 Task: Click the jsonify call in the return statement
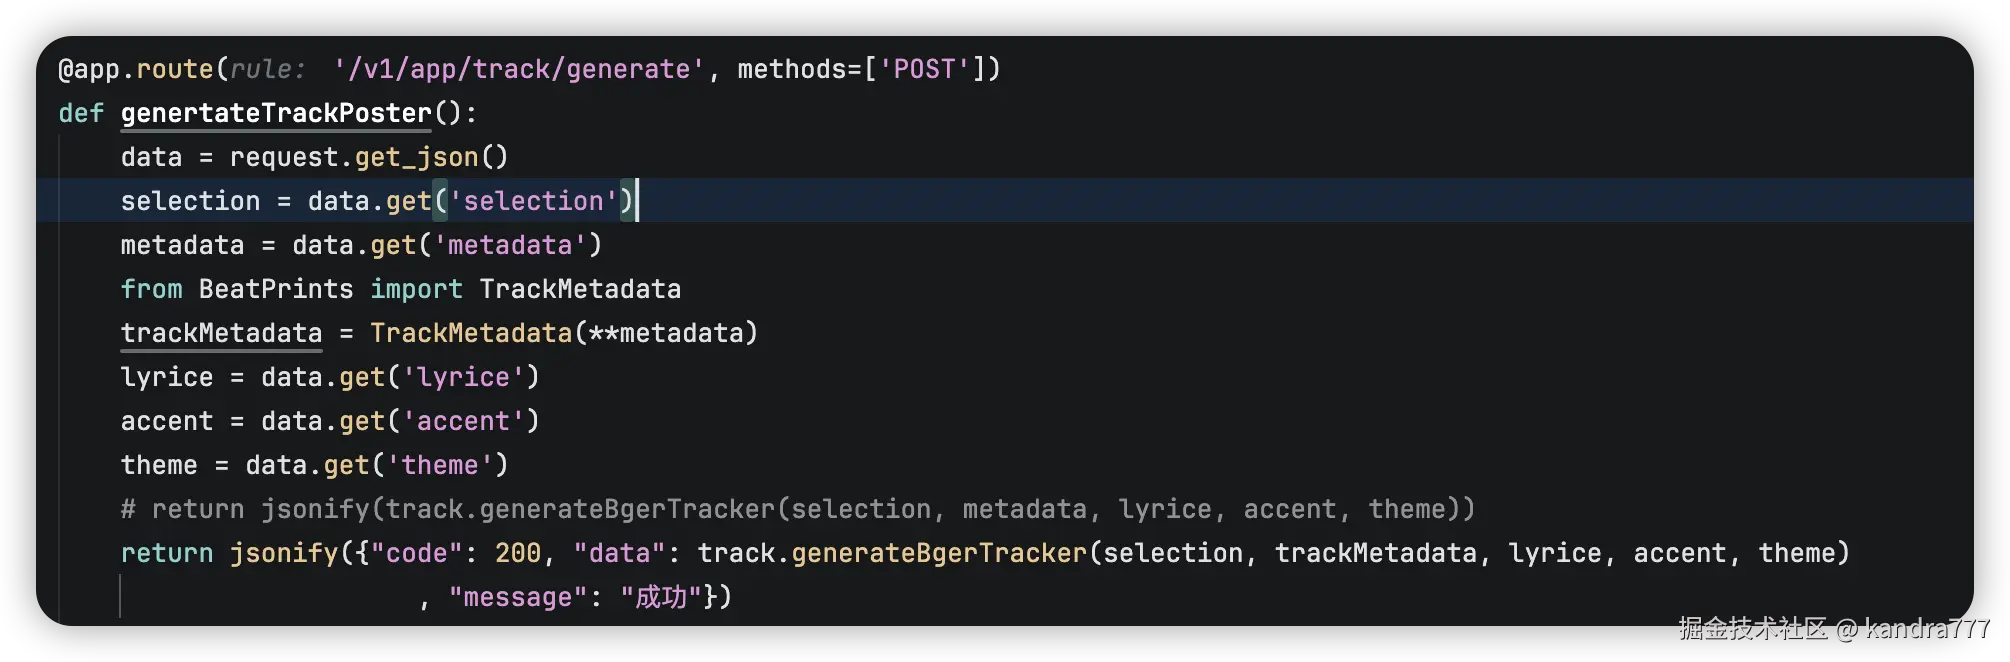[x=284, y=553]
